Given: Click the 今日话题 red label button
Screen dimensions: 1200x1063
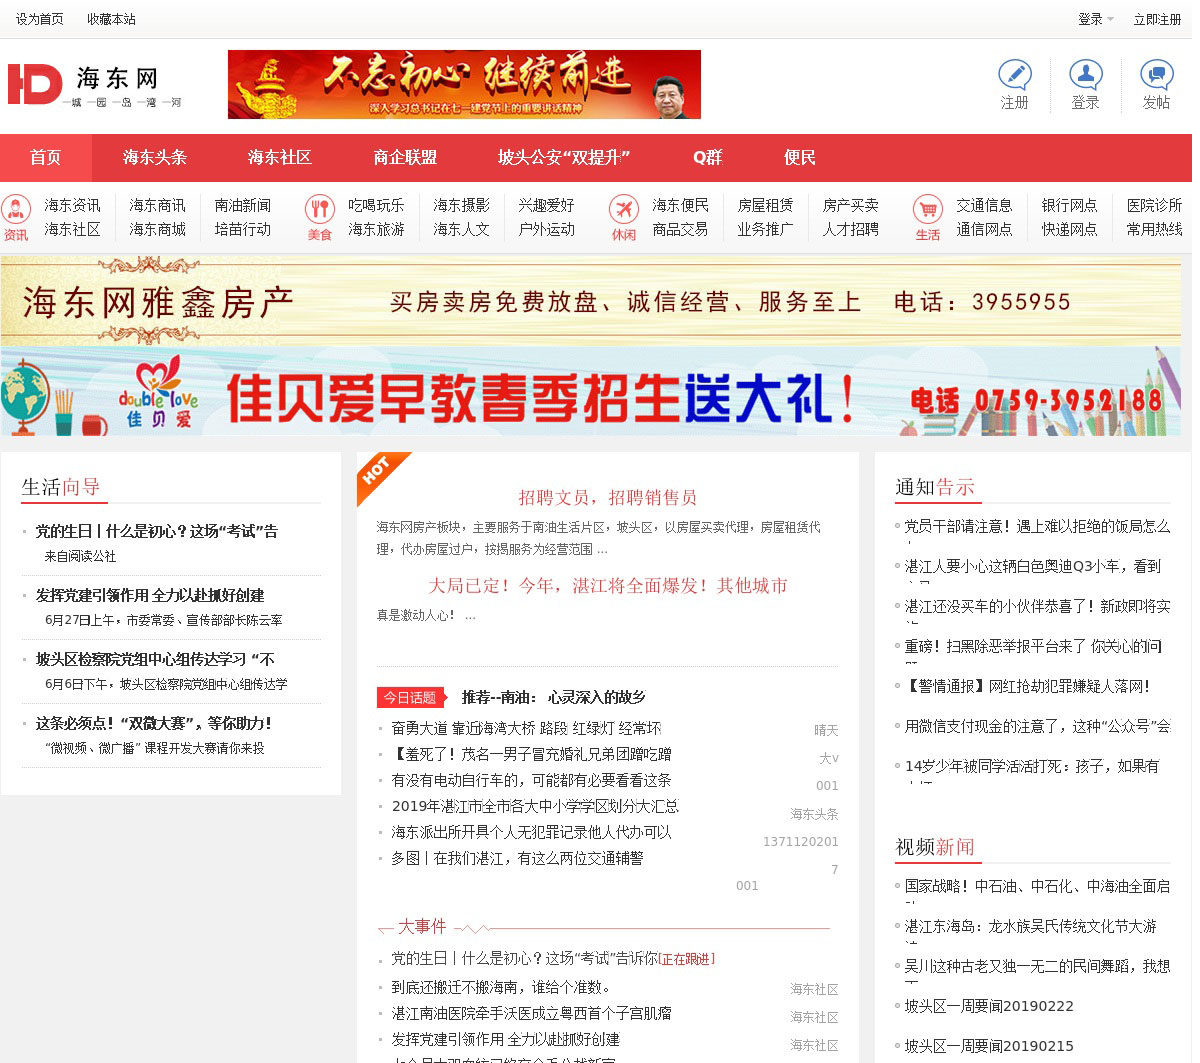Looking at the screenshot, I should (x=411, y=697).
